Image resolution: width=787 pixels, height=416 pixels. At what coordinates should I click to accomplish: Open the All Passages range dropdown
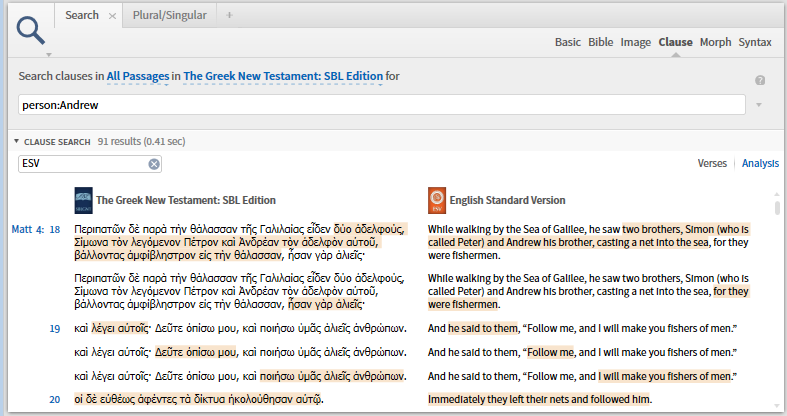pyautogui.click(x=138, y=76)
